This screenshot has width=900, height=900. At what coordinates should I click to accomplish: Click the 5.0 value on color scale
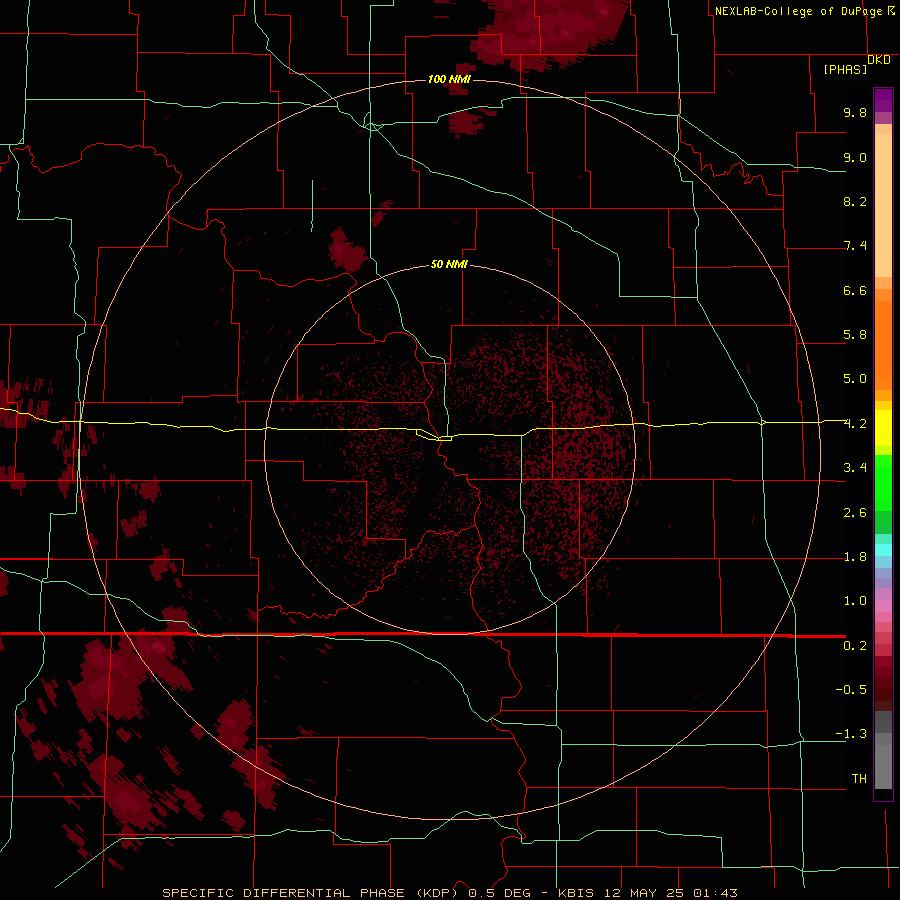(855, 379)
